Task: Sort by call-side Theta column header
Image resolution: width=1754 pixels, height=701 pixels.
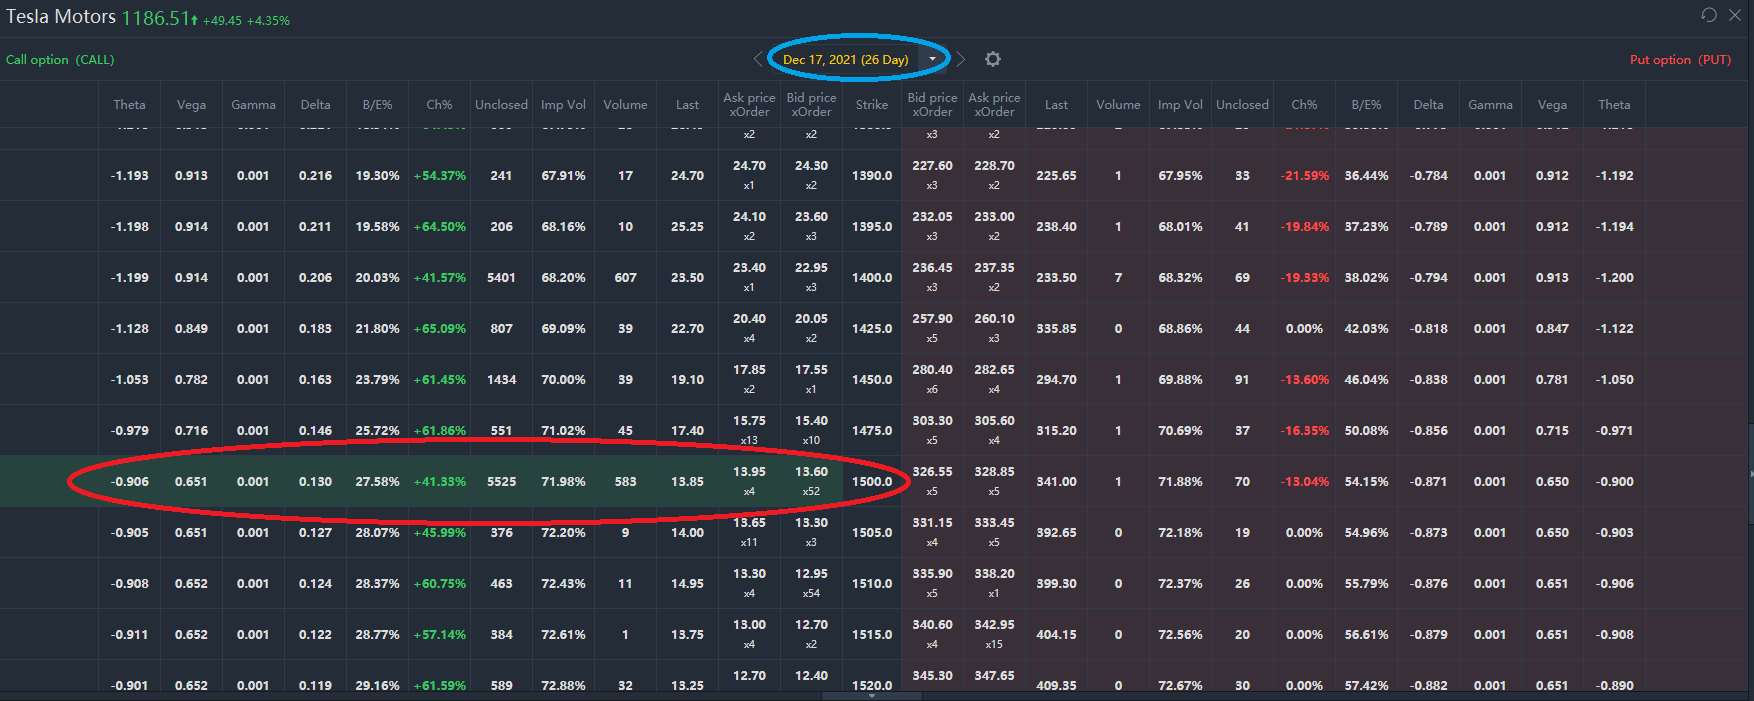Action: [129, 104]
